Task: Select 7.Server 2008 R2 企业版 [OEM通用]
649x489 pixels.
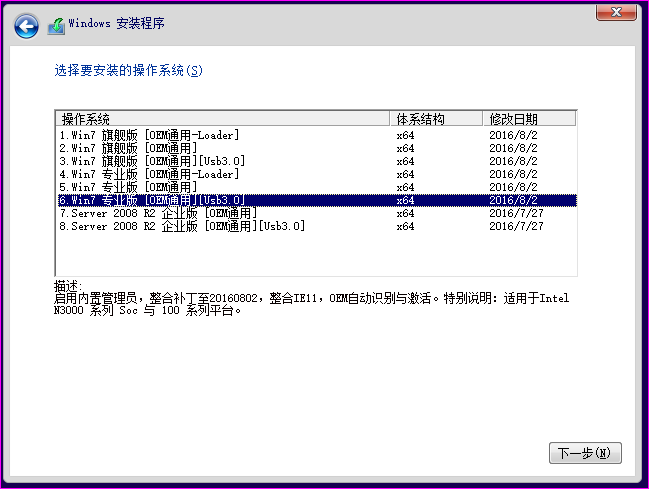Action: tap(317, 213)
